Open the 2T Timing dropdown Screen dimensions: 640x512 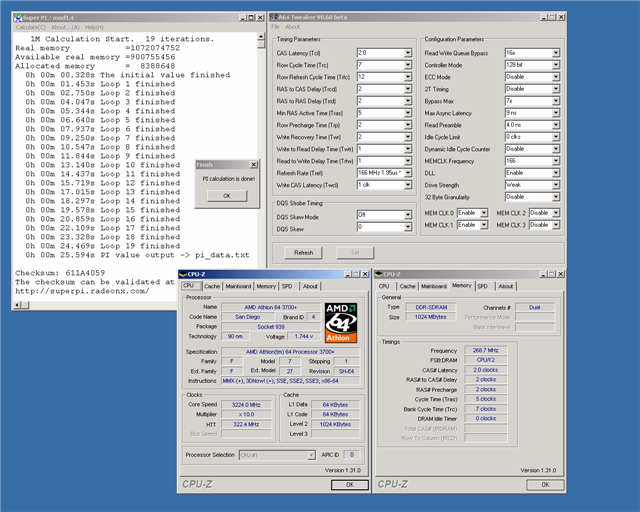coord(556,88)
